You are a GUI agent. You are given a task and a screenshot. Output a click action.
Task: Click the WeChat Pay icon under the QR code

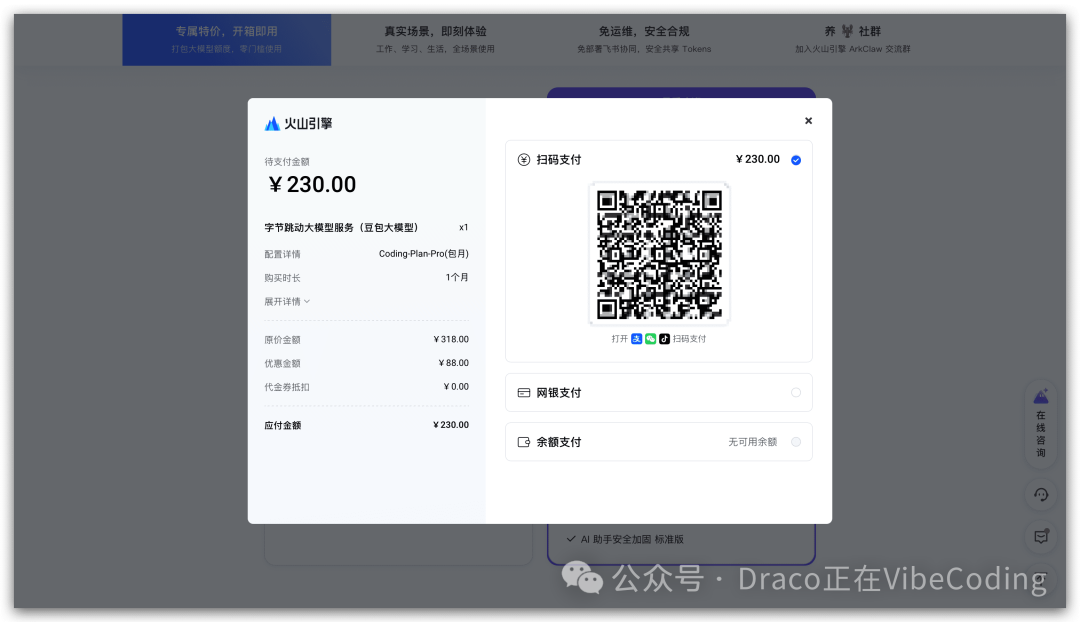click(x=650, y=339)
